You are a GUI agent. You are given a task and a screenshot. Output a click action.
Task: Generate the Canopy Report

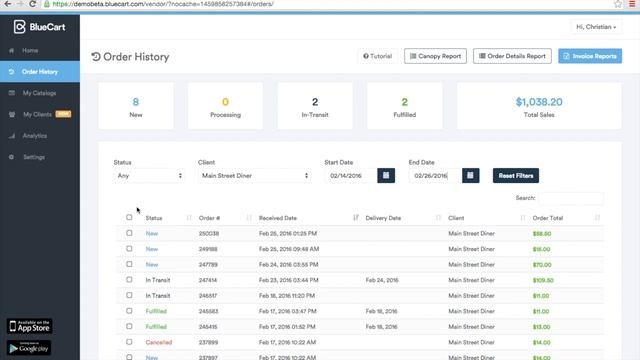click(x=436, y=56)
